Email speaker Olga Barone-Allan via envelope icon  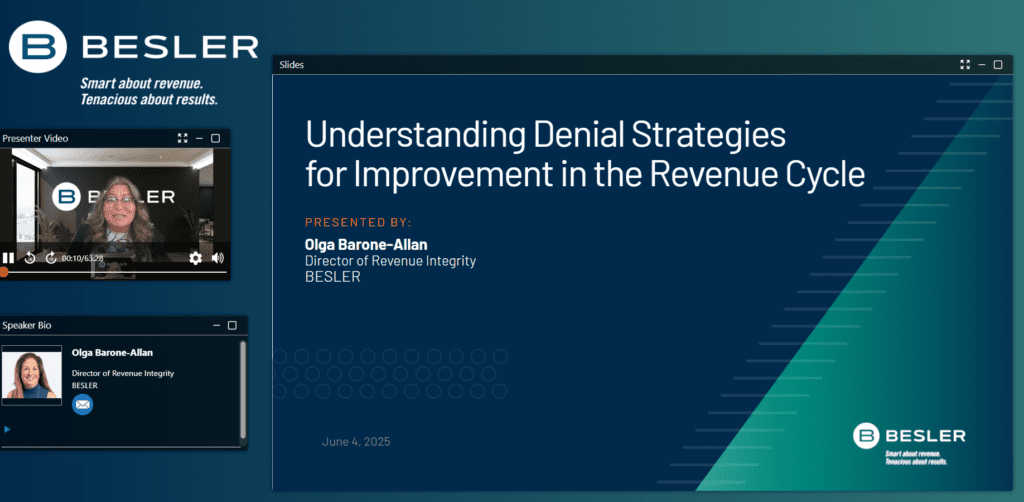82,405
